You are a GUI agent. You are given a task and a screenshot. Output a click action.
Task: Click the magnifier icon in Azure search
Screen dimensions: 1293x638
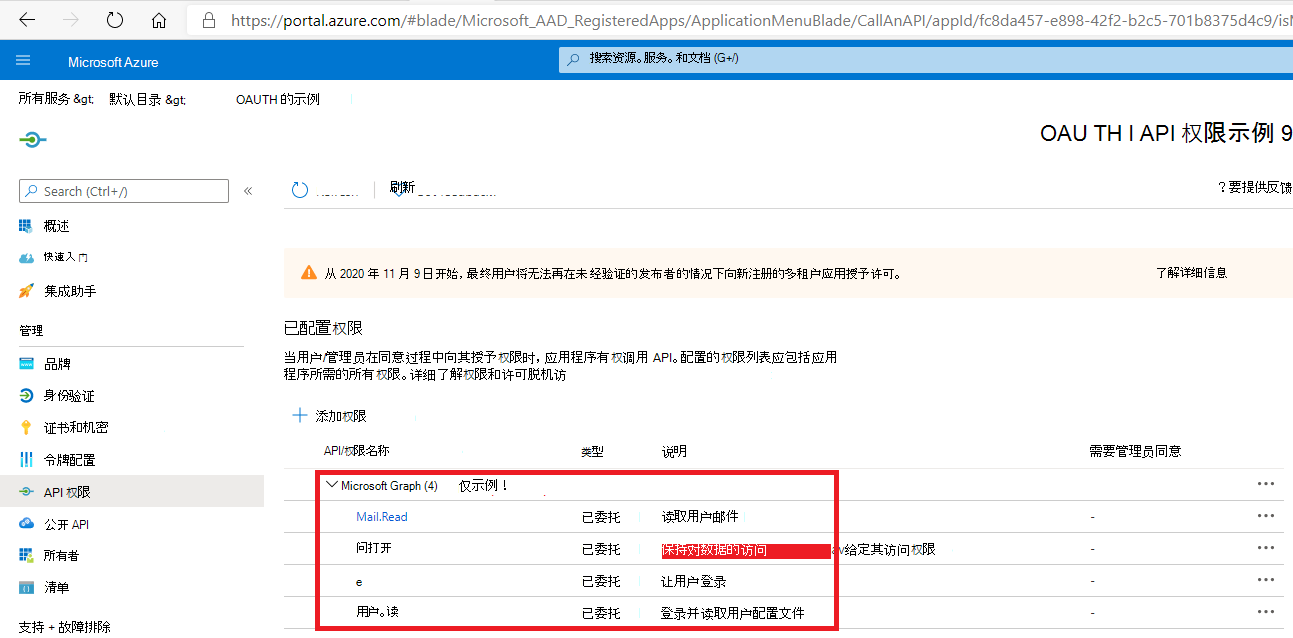tap(573, 59)
